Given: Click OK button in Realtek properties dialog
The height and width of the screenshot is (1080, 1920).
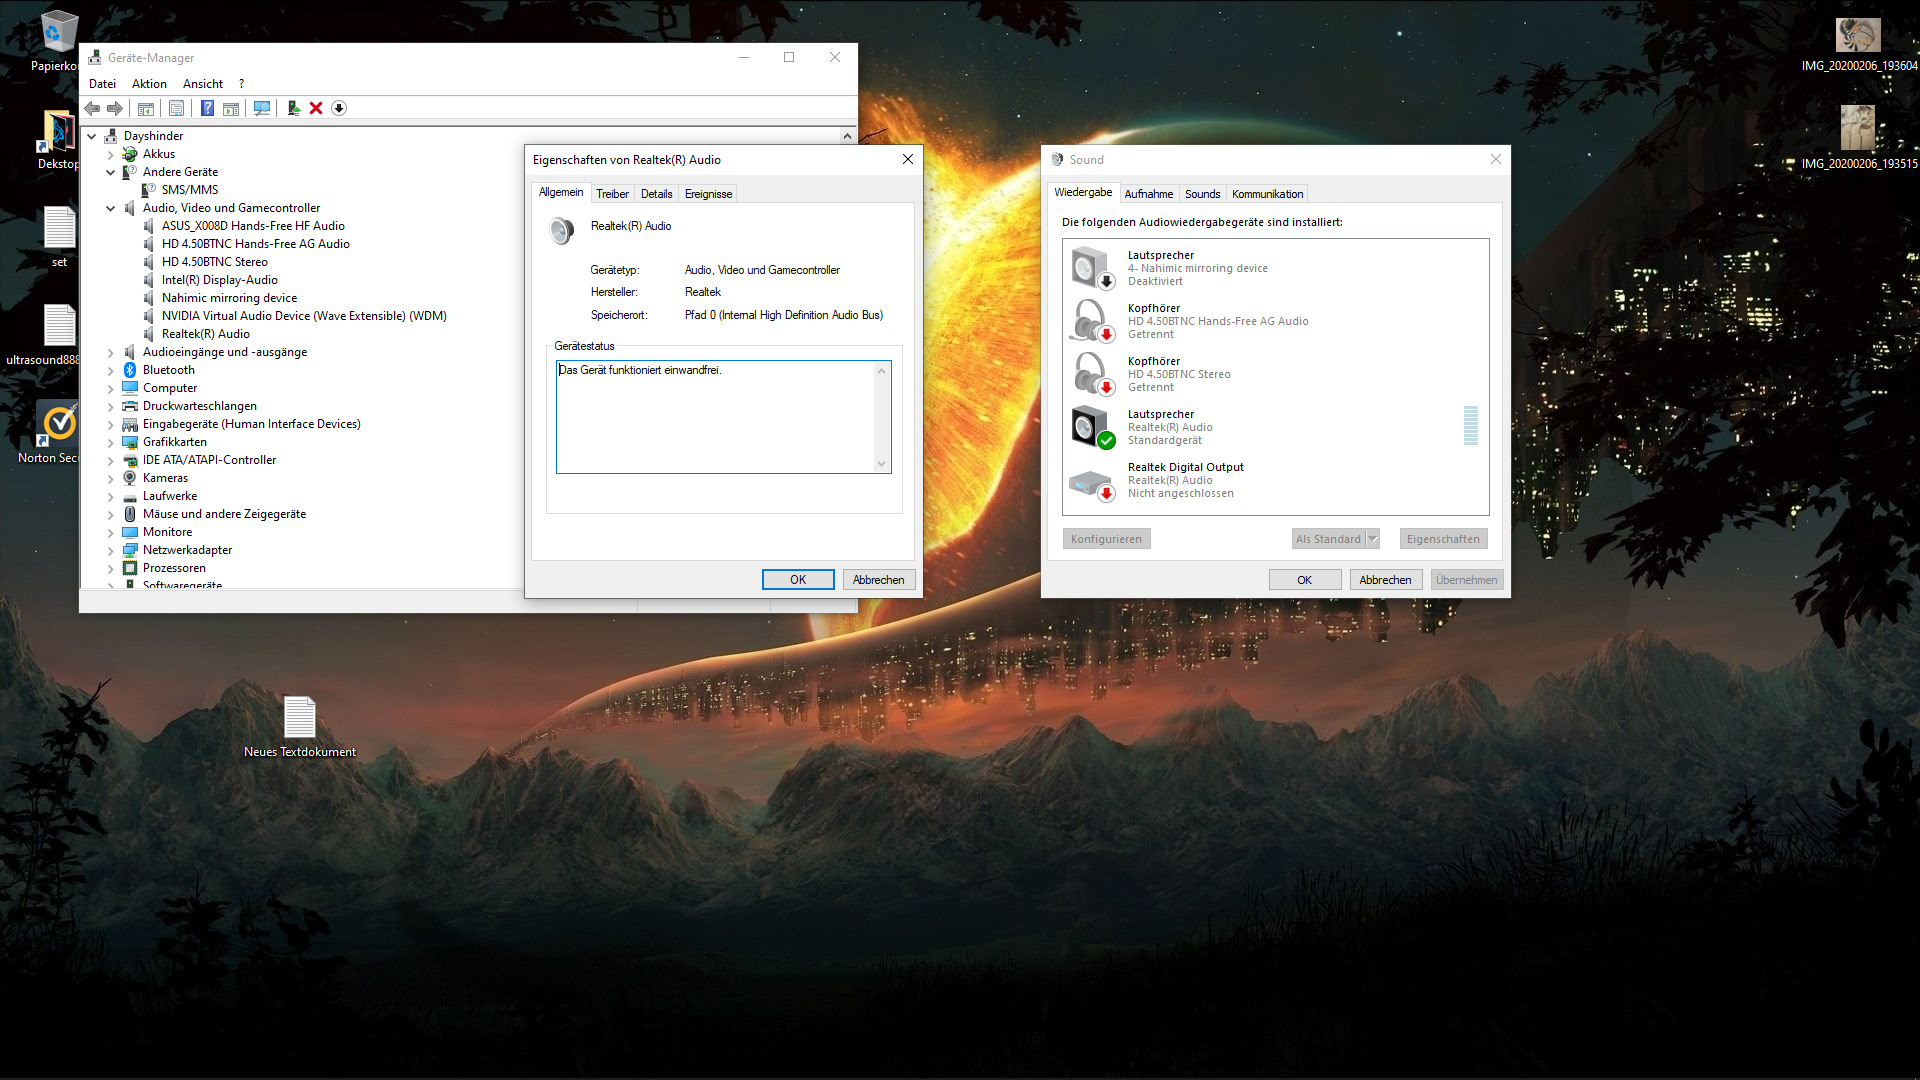Looking at the screenshot, I should [x=798, y=579].
